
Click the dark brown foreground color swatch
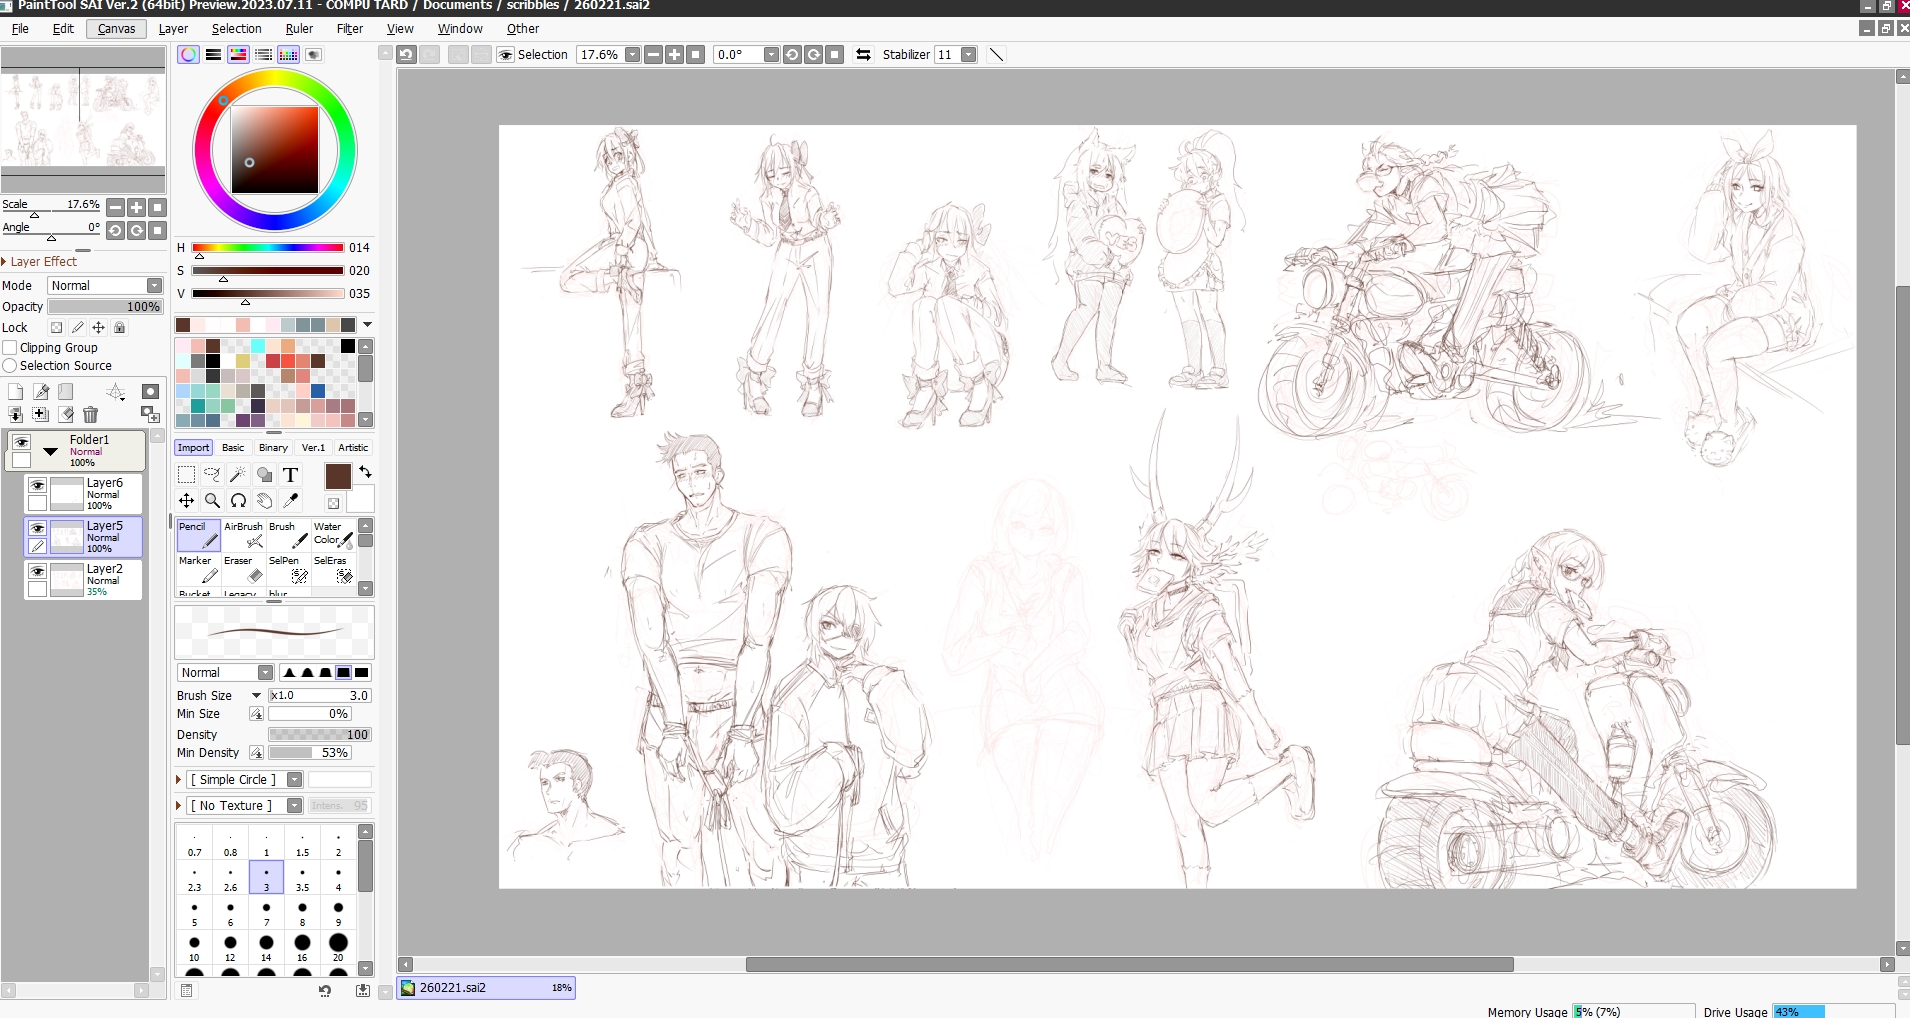coord(338,477)
